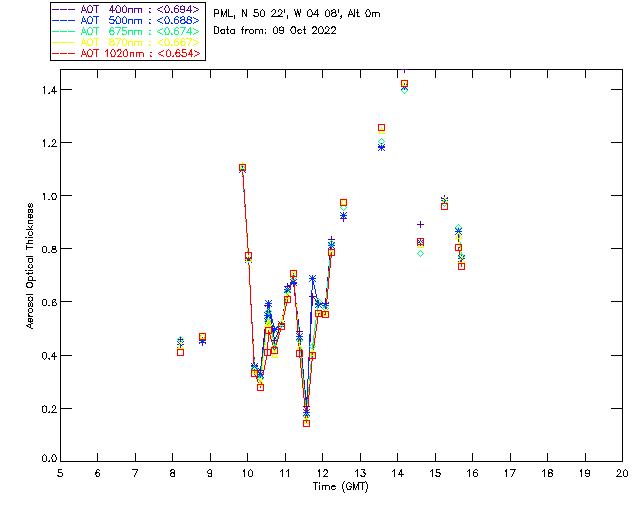The image size is (640, 512).
Task: Click the red square at 0.73 near 15.7h
Action: tap(462, 266)
